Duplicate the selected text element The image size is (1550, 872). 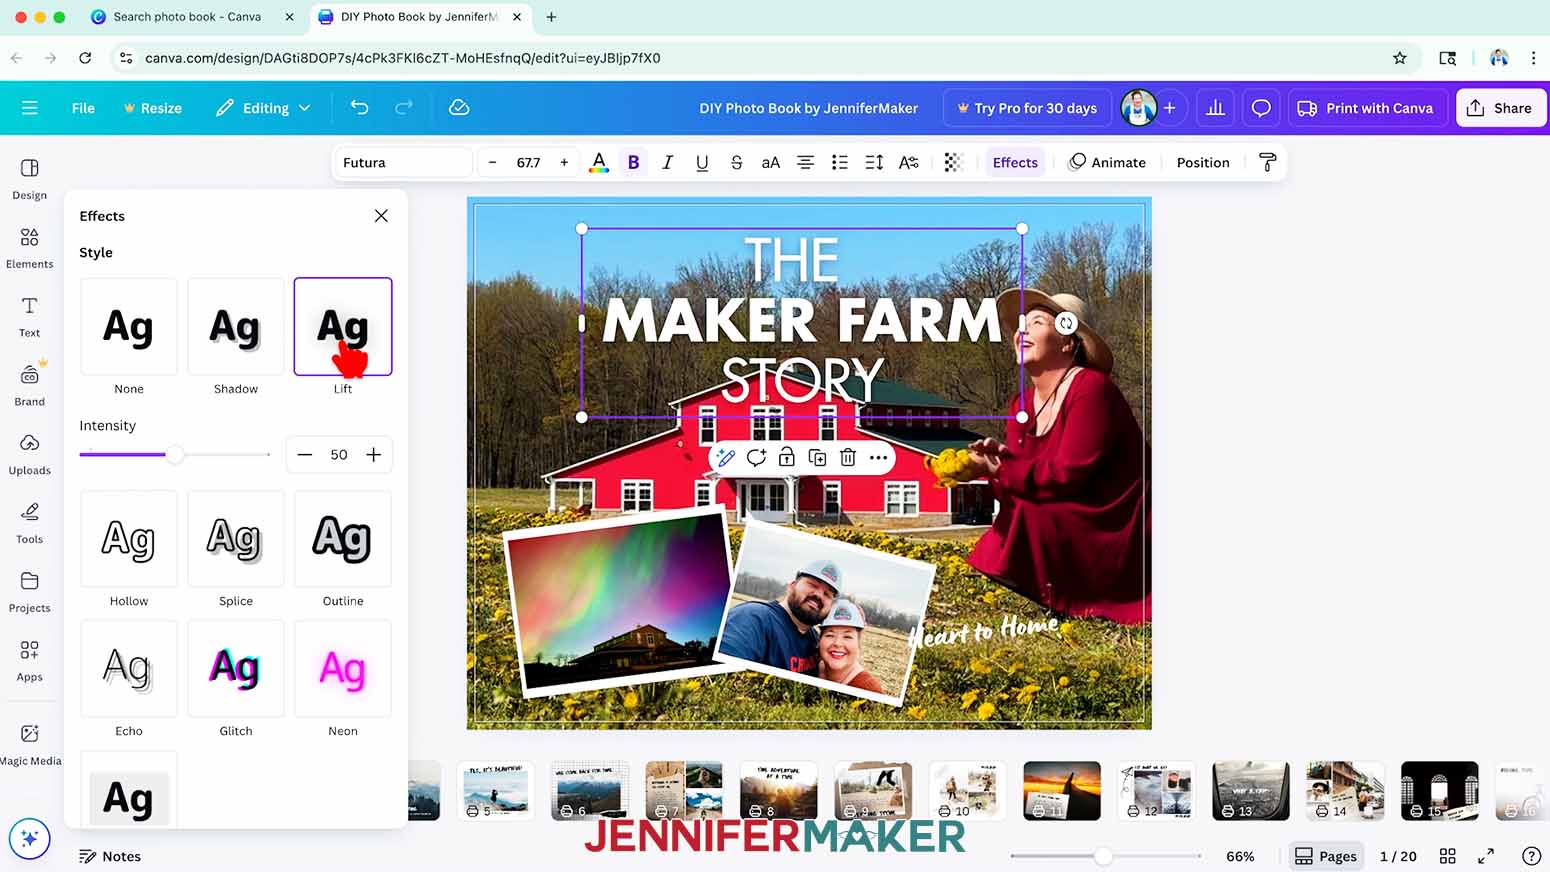coord(817,458)
